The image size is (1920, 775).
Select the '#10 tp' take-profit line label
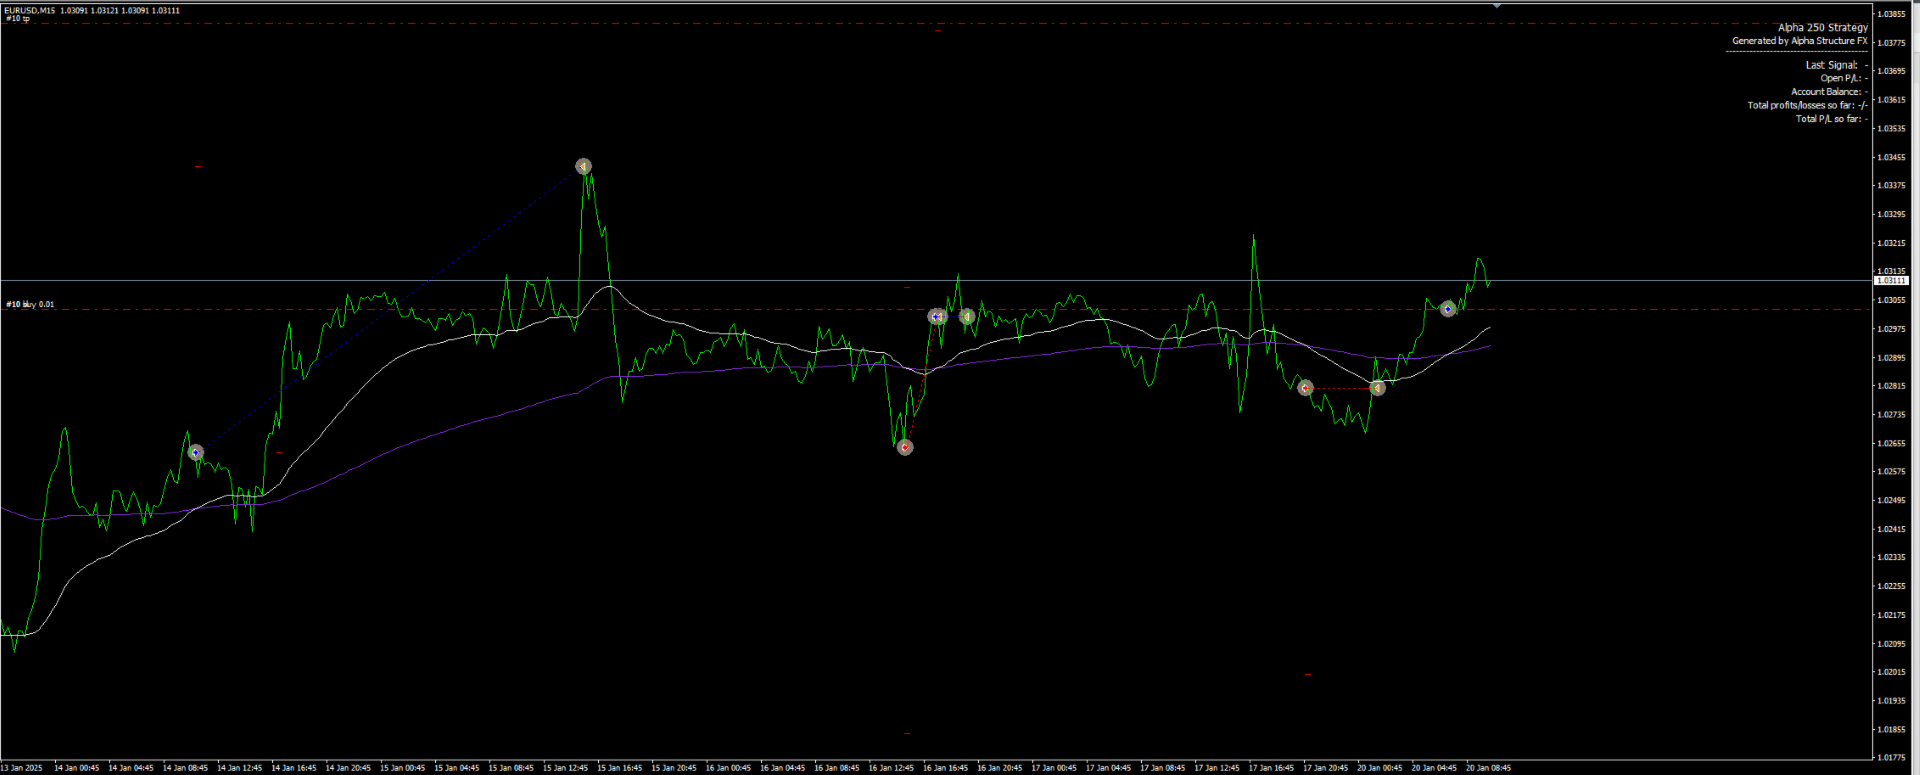(x=18, y=18)
